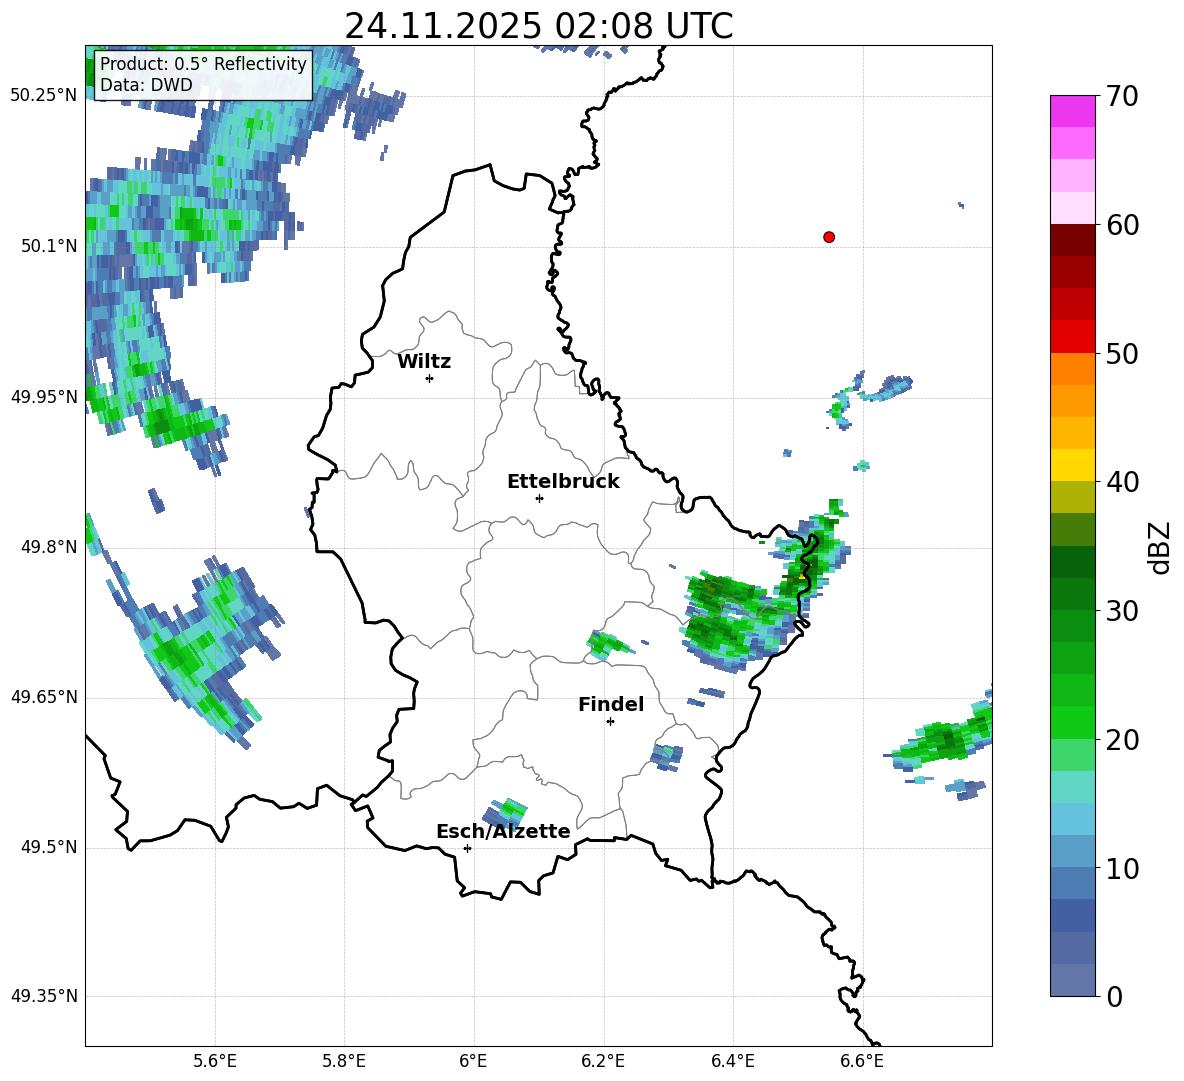Click the colorbar tick label 20
This screenshot has height=1081, width=1184.
[x=1122, y=740]
